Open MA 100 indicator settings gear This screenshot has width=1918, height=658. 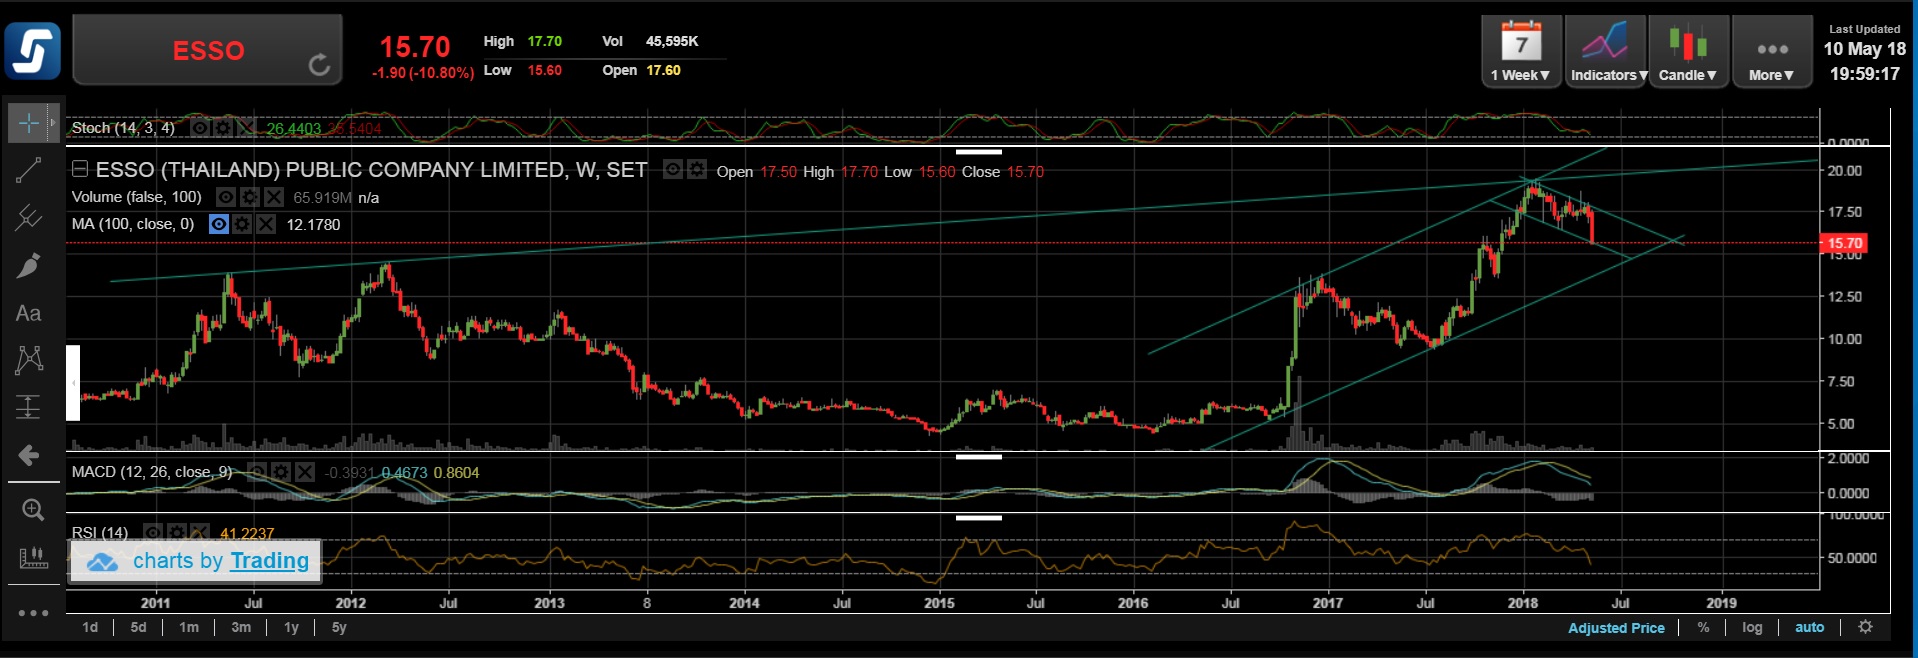pos(242,224)
